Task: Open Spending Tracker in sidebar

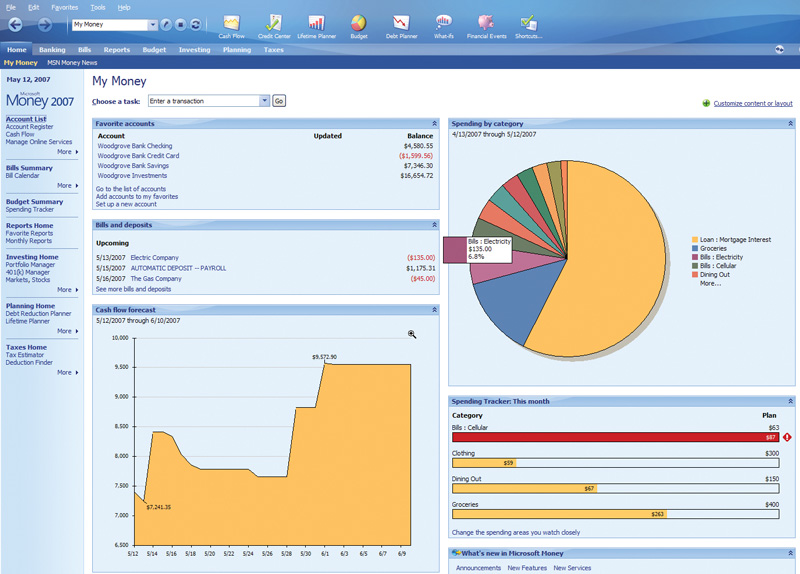Action: click(30, 209)
